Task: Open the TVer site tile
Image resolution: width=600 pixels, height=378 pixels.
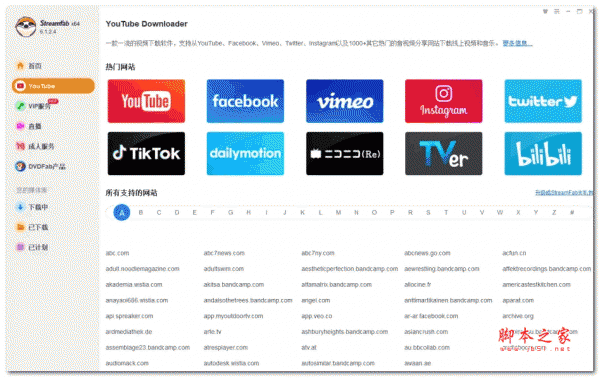Action: click(443, 153)
